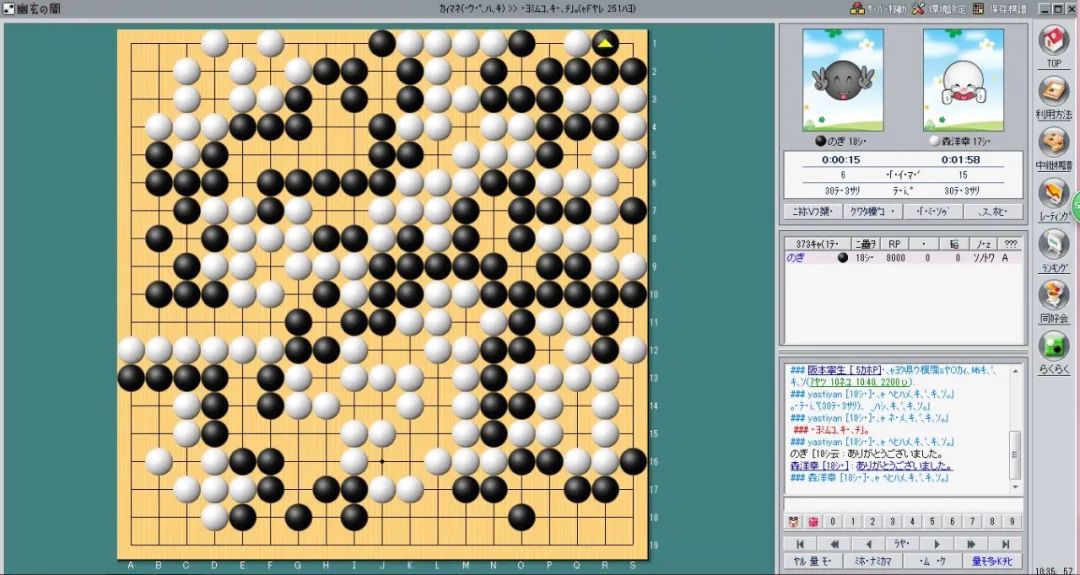Image resolution: width=1080 pixels, height=575 pixels.
Task: Click the black player のぎ avatar
Action: point(843,81)
